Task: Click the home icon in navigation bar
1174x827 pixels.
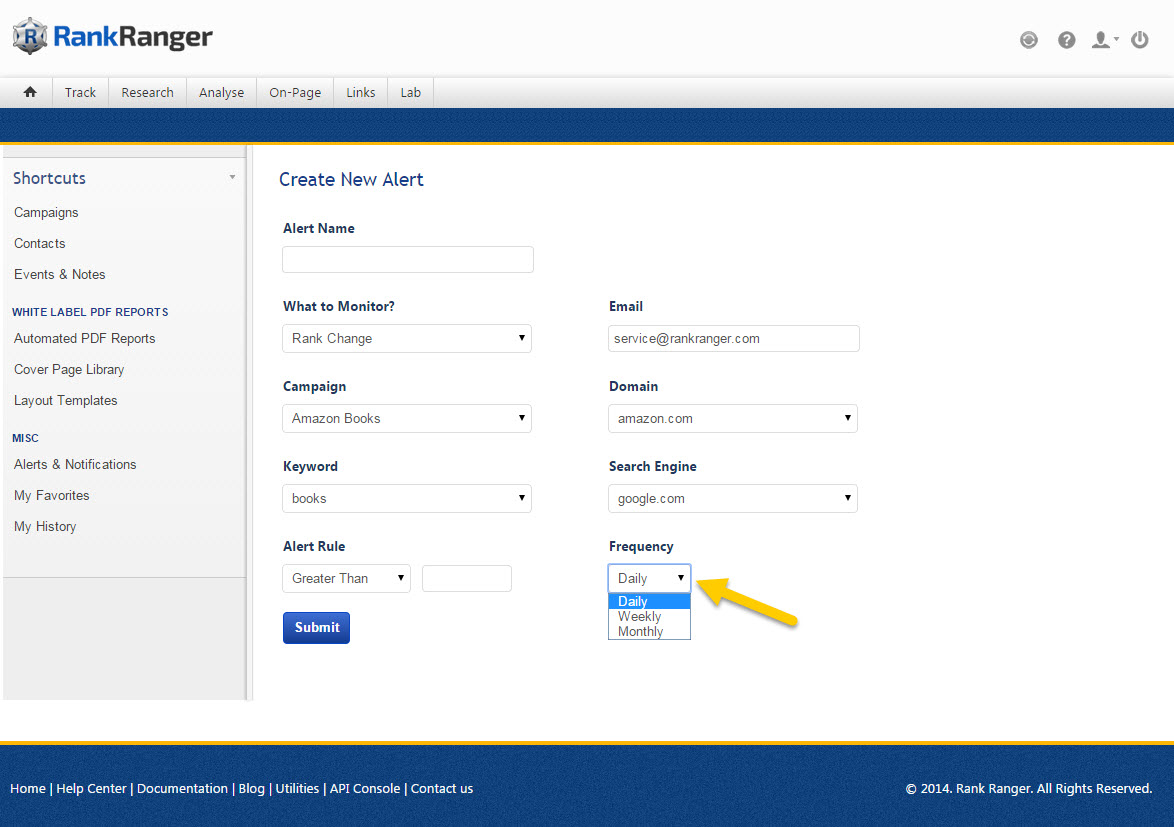Action: click(30, 92)
